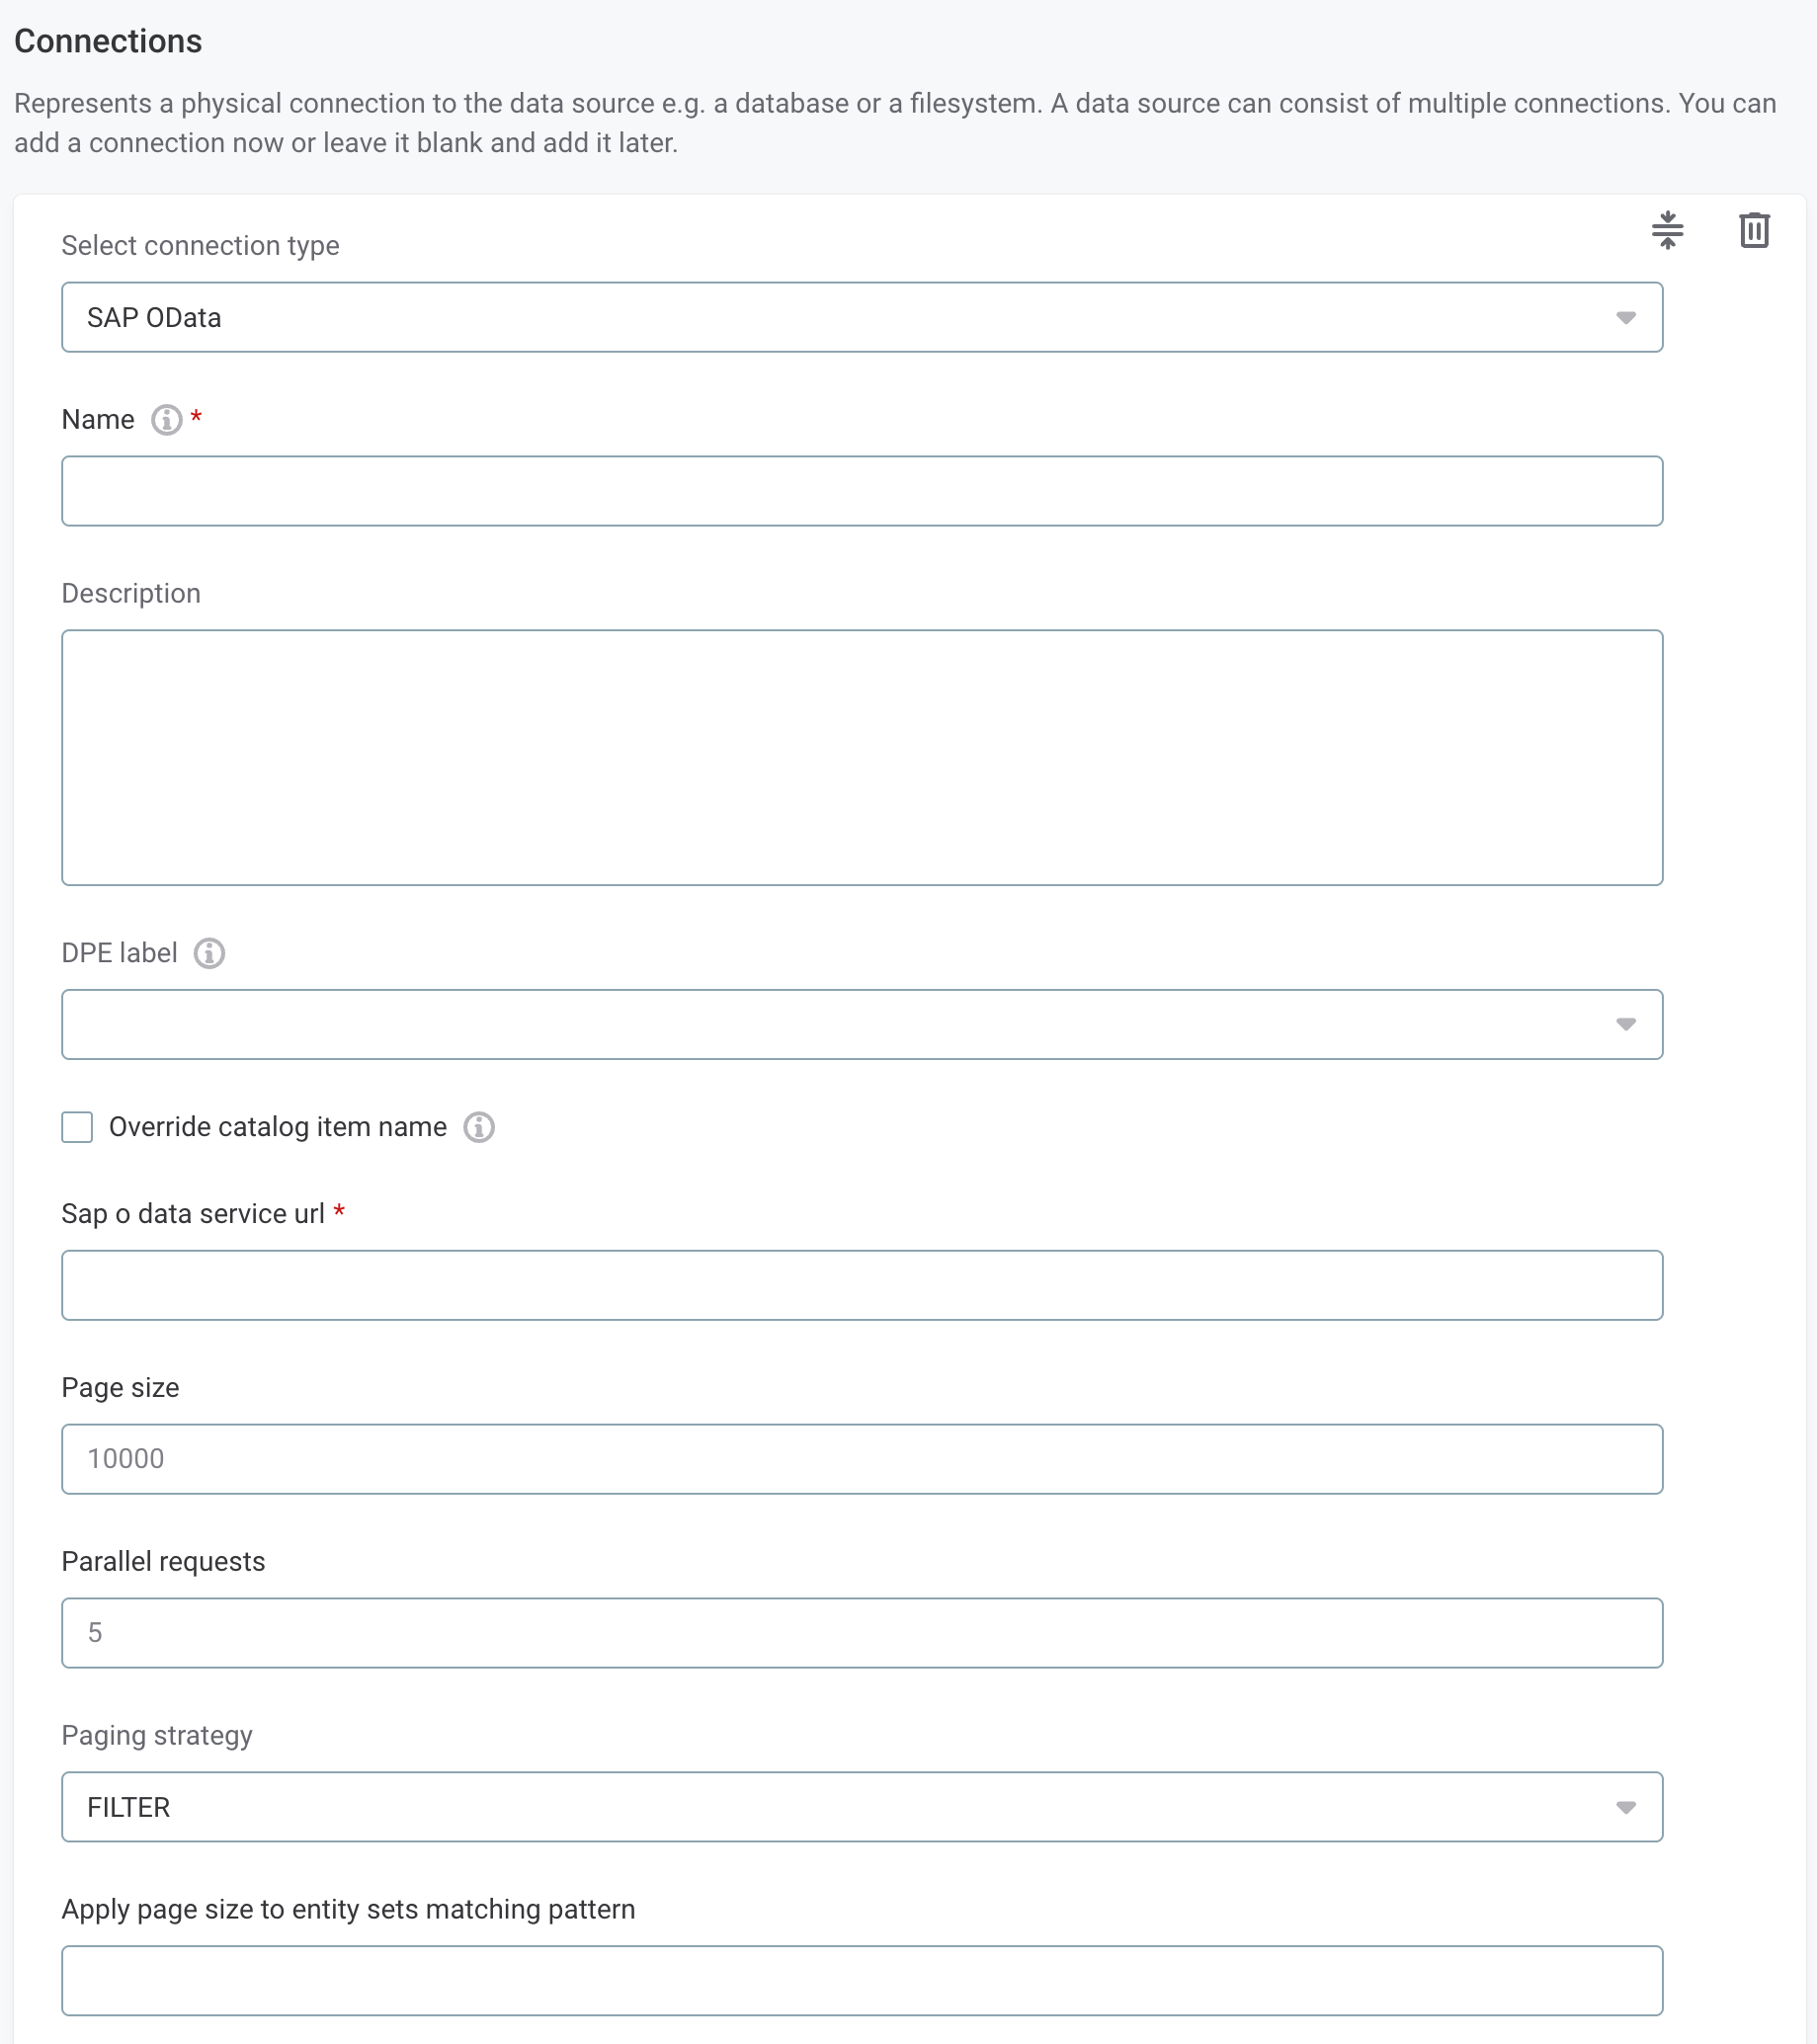This screenshot has width=1817, height=2044.
Task: Collapse the connection panel with the collapse icon
Action: pos(1667,230)
